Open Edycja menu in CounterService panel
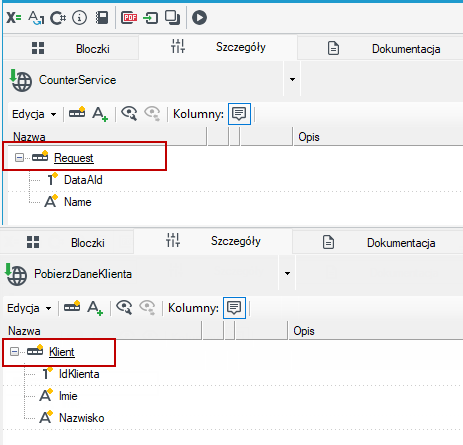The image size is (463, 445). (34, 114)
